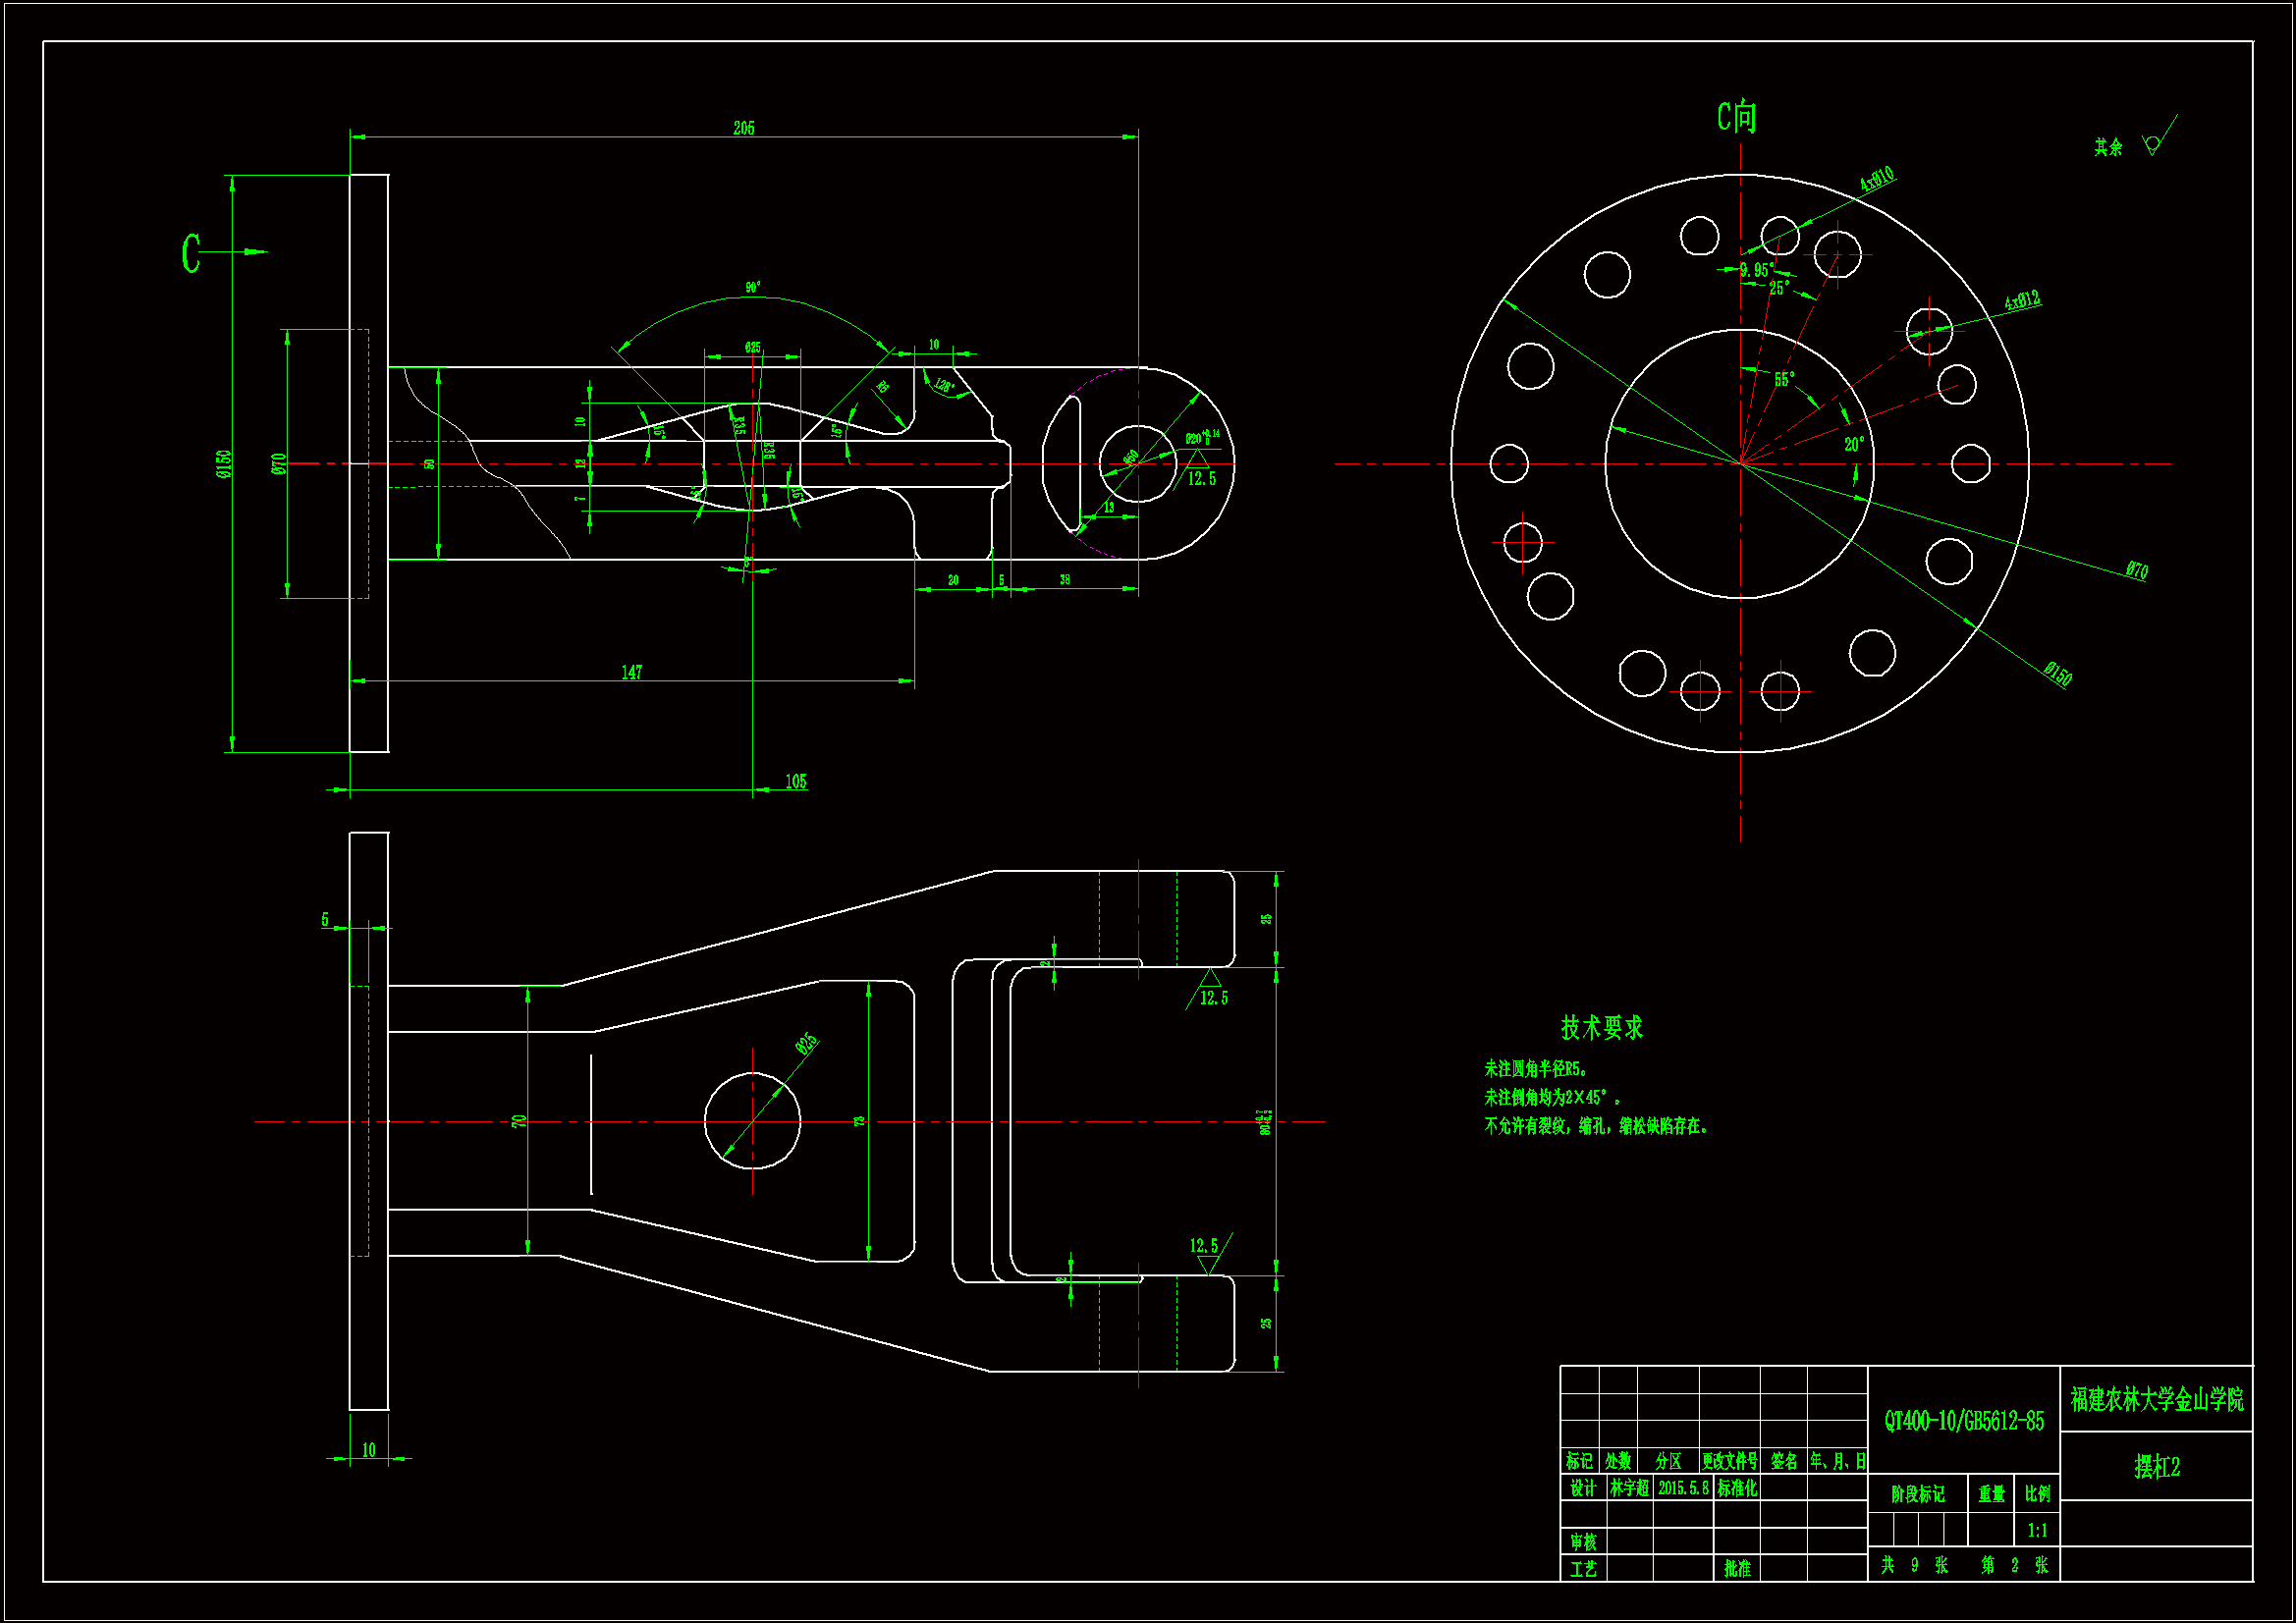
Task: Select the C向 view title
Action: click(1736, 117)
